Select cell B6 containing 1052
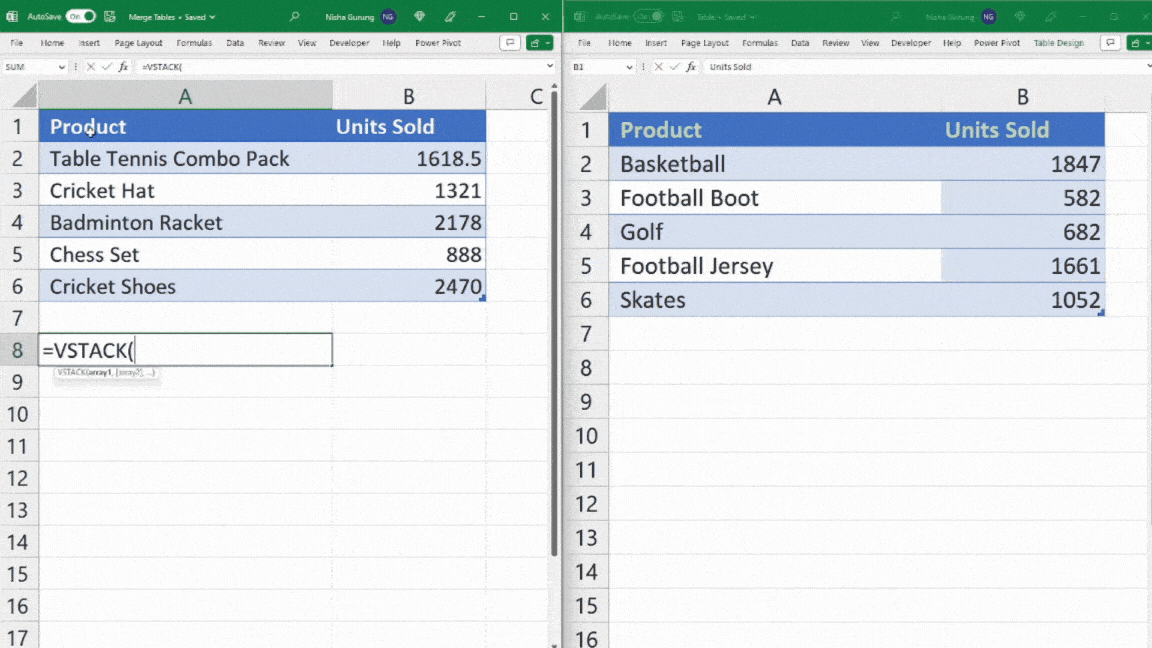Viewport: 1152px width, 648px height. click(1022, 299)
